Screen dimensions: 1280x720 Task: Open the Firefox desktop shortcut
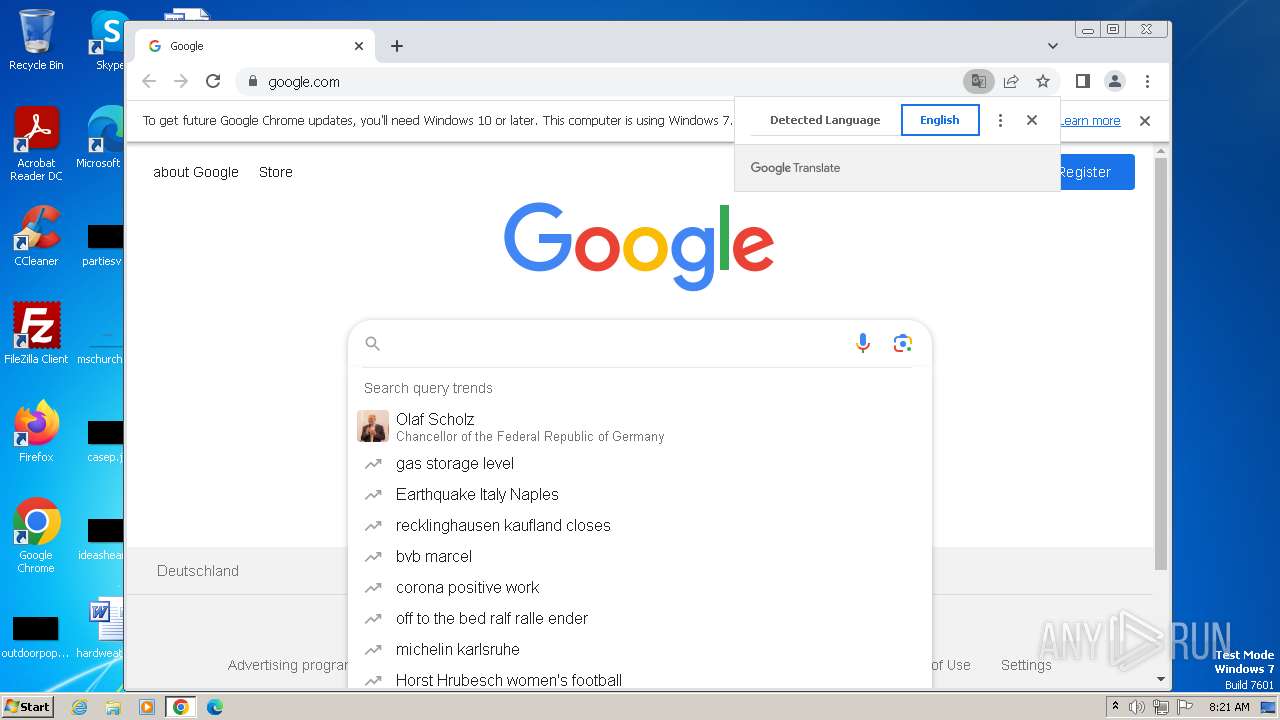pos(36,431)
